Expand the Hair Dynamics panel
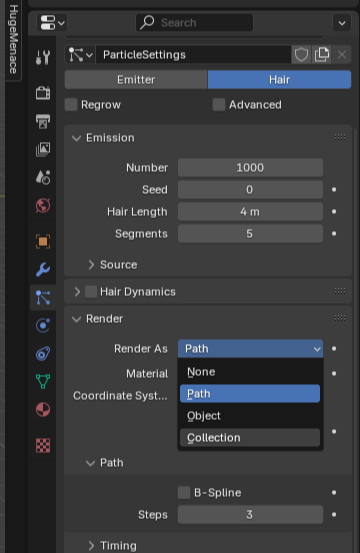Viewport: 360px width, 553px height. [77, 292]
